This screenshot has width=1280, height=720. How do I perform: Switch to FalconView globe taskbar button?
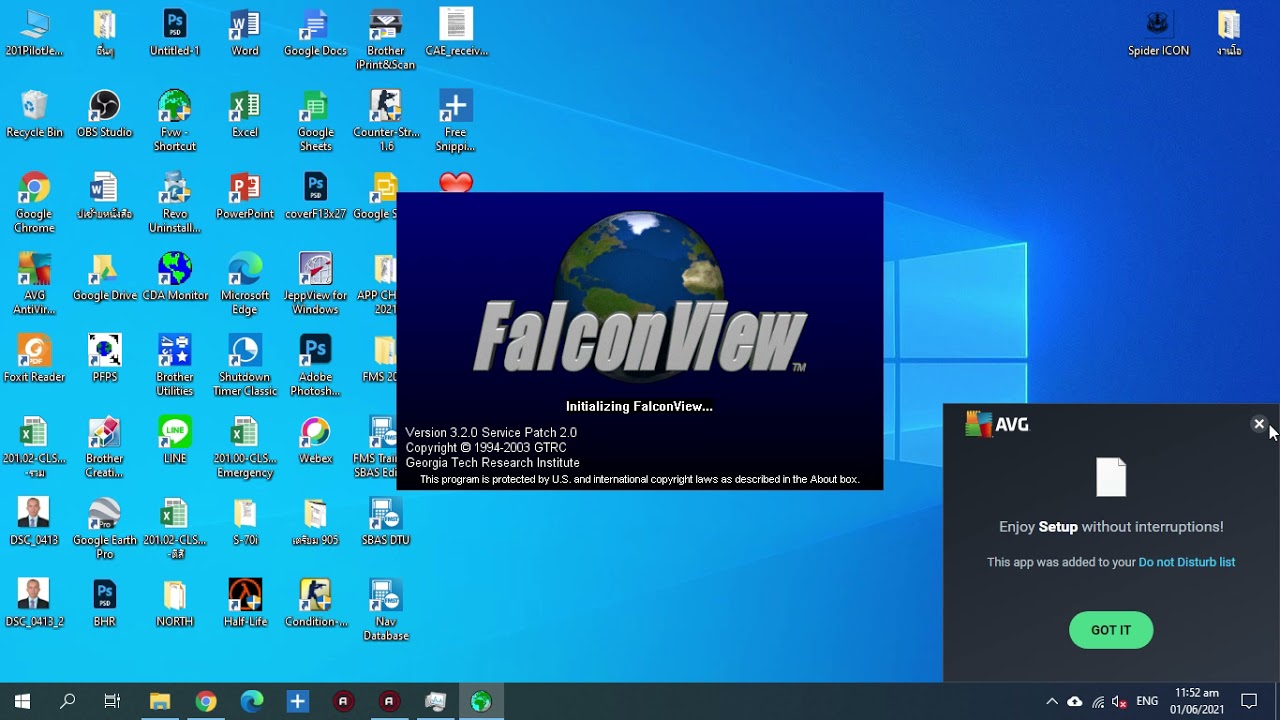481,701
